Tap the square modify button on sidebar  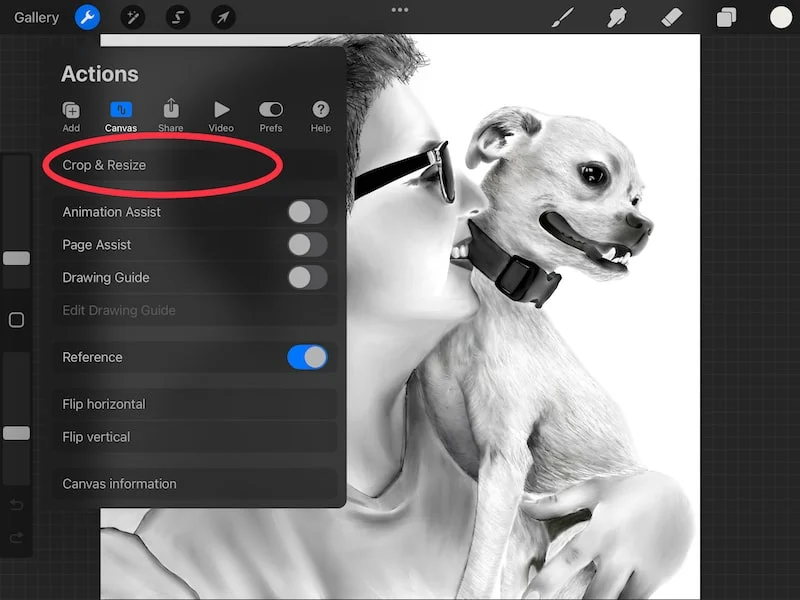(16, 320)
